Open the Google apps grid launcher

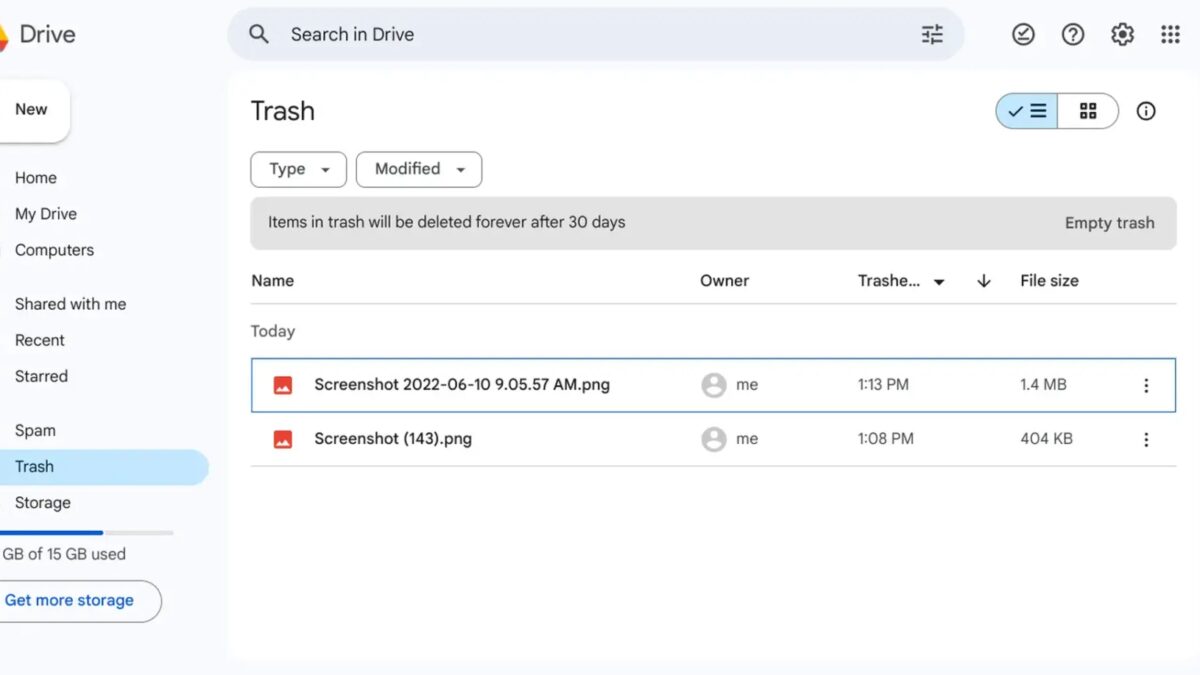click(x=1170, y=35)
